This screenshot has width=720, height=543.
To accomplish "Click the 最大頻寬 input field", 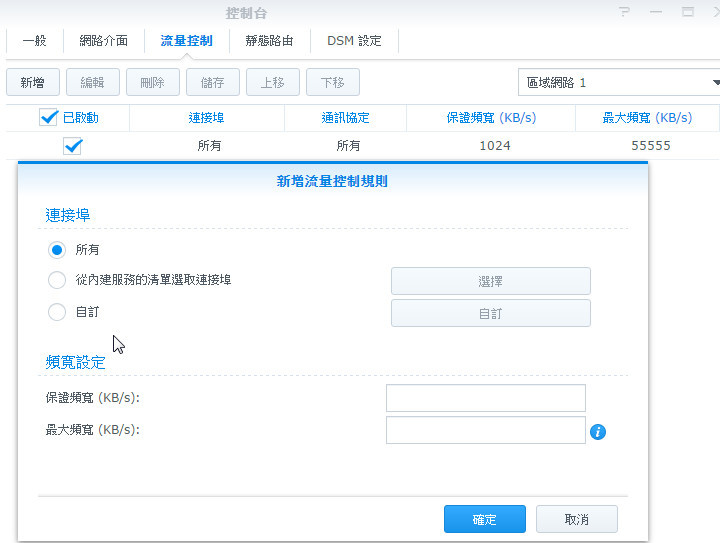I will (x=485, y=430).
